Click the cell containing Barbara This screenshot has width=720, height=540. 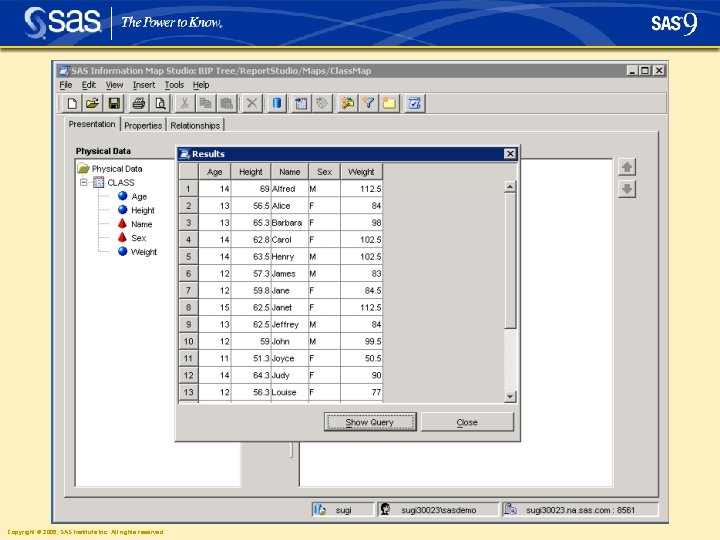coord(290,223)
